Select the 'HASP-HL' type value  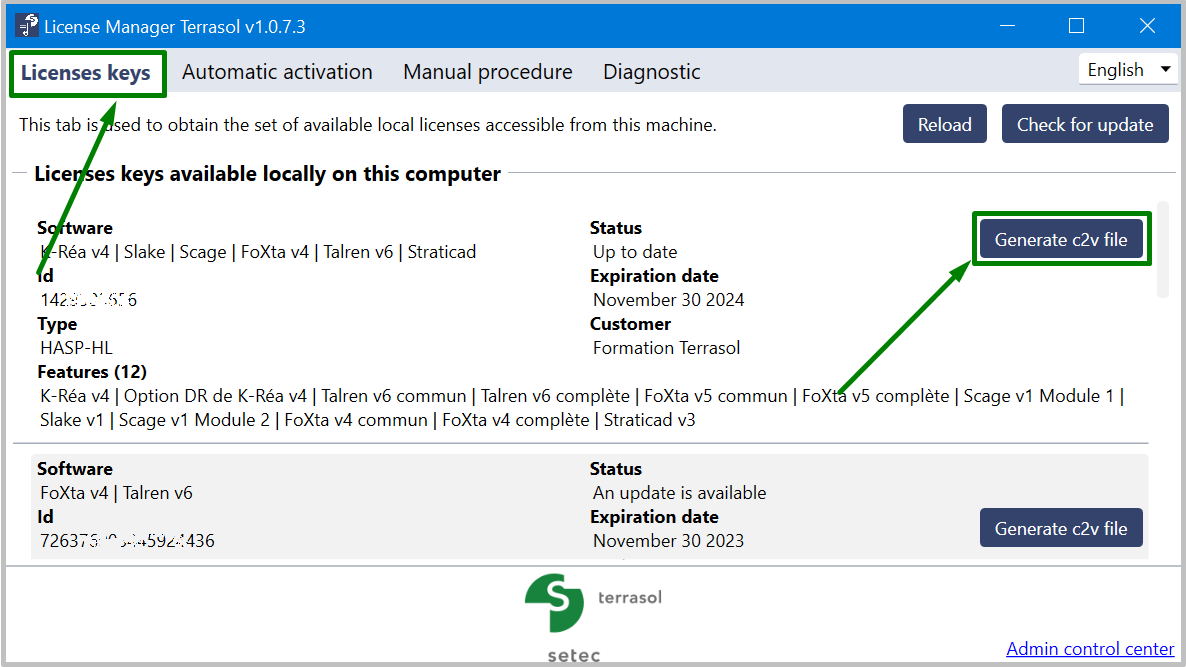(x=76, y=348)
